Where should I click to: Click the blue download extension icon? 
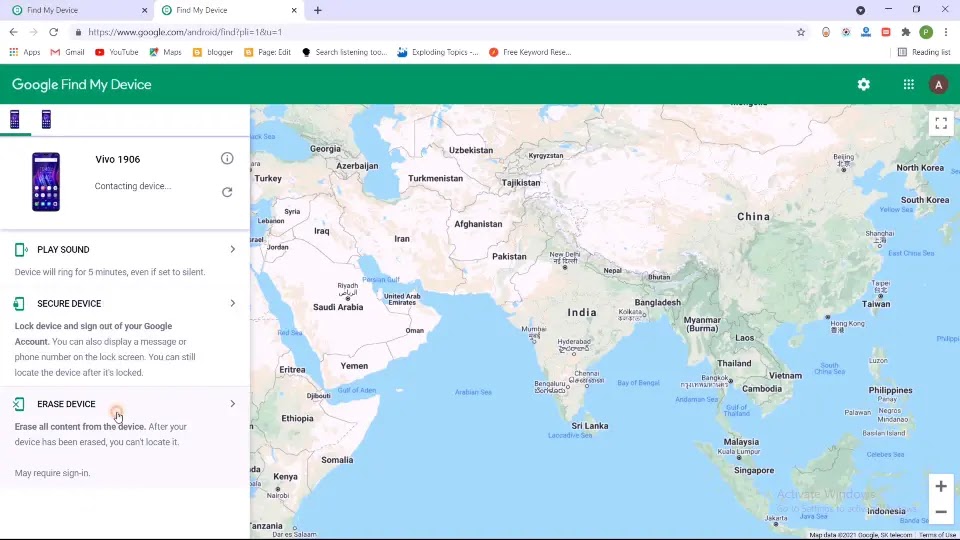866,32
